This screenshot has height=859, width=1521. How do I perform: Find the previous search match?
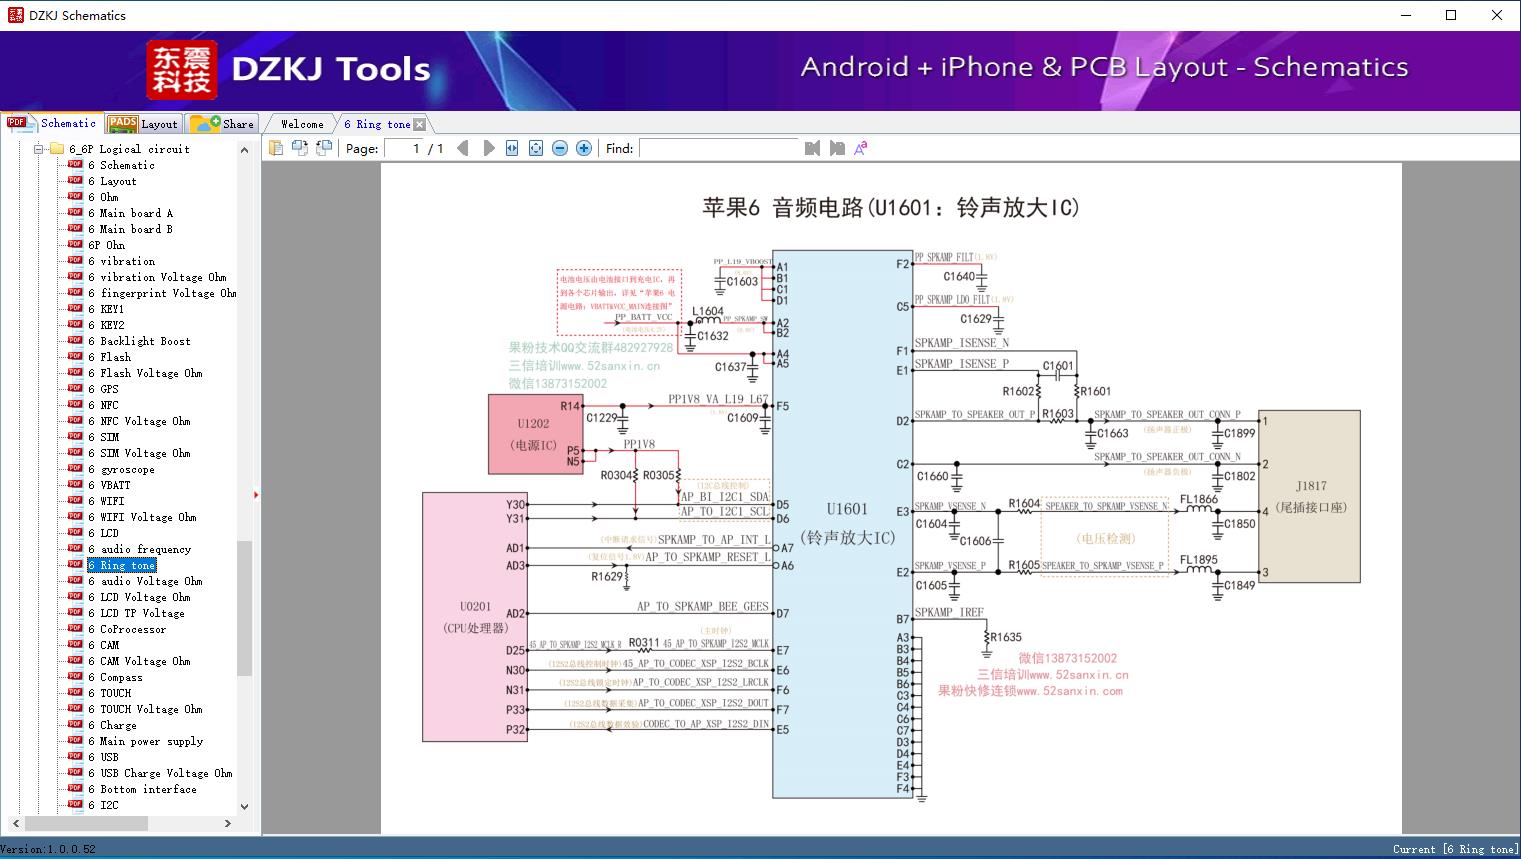812,148
